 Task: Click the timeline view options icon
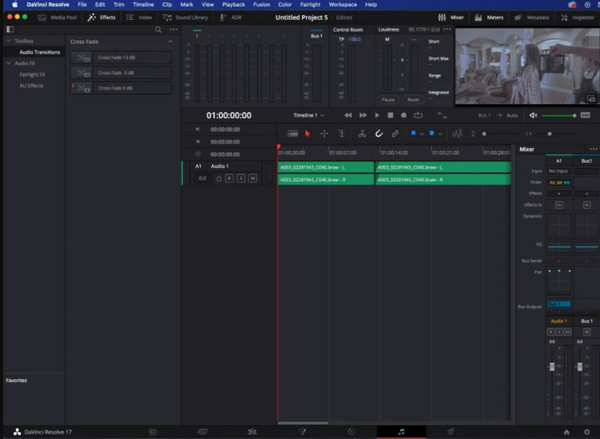292,134
